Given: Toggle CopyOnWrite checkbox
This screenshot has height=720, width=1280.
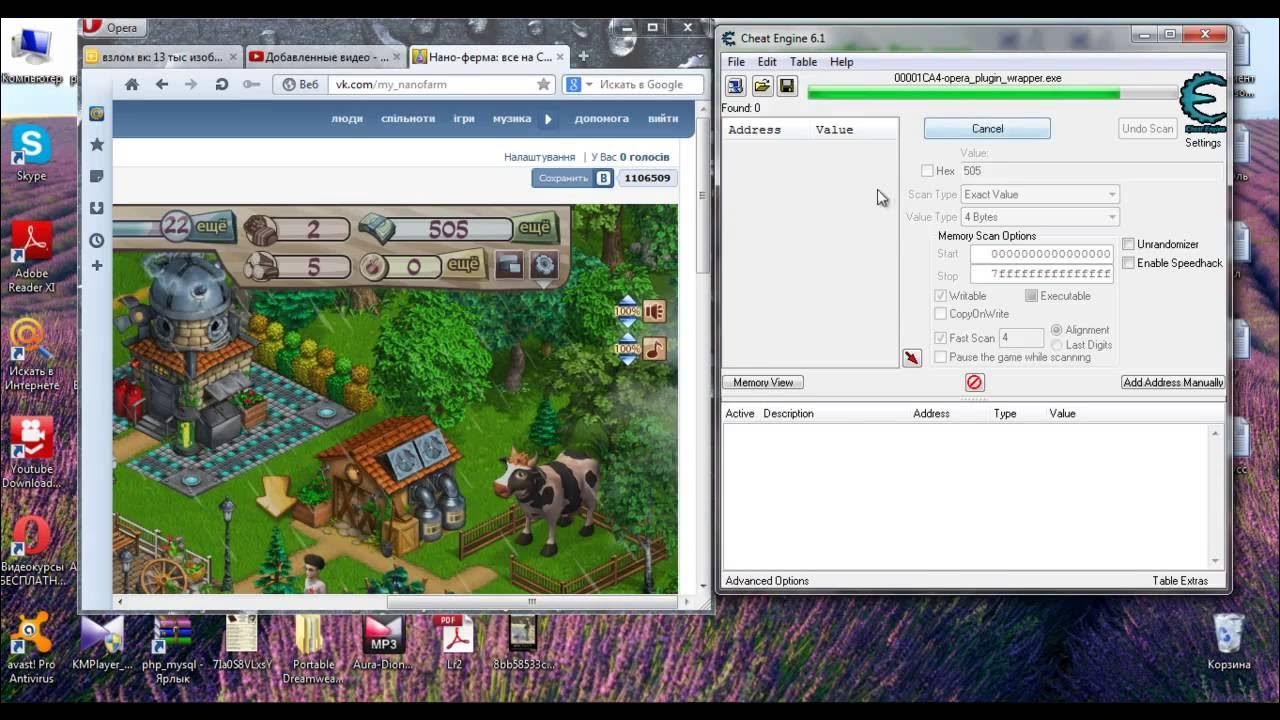Looking at the screenshot, I should pos(940,314).
